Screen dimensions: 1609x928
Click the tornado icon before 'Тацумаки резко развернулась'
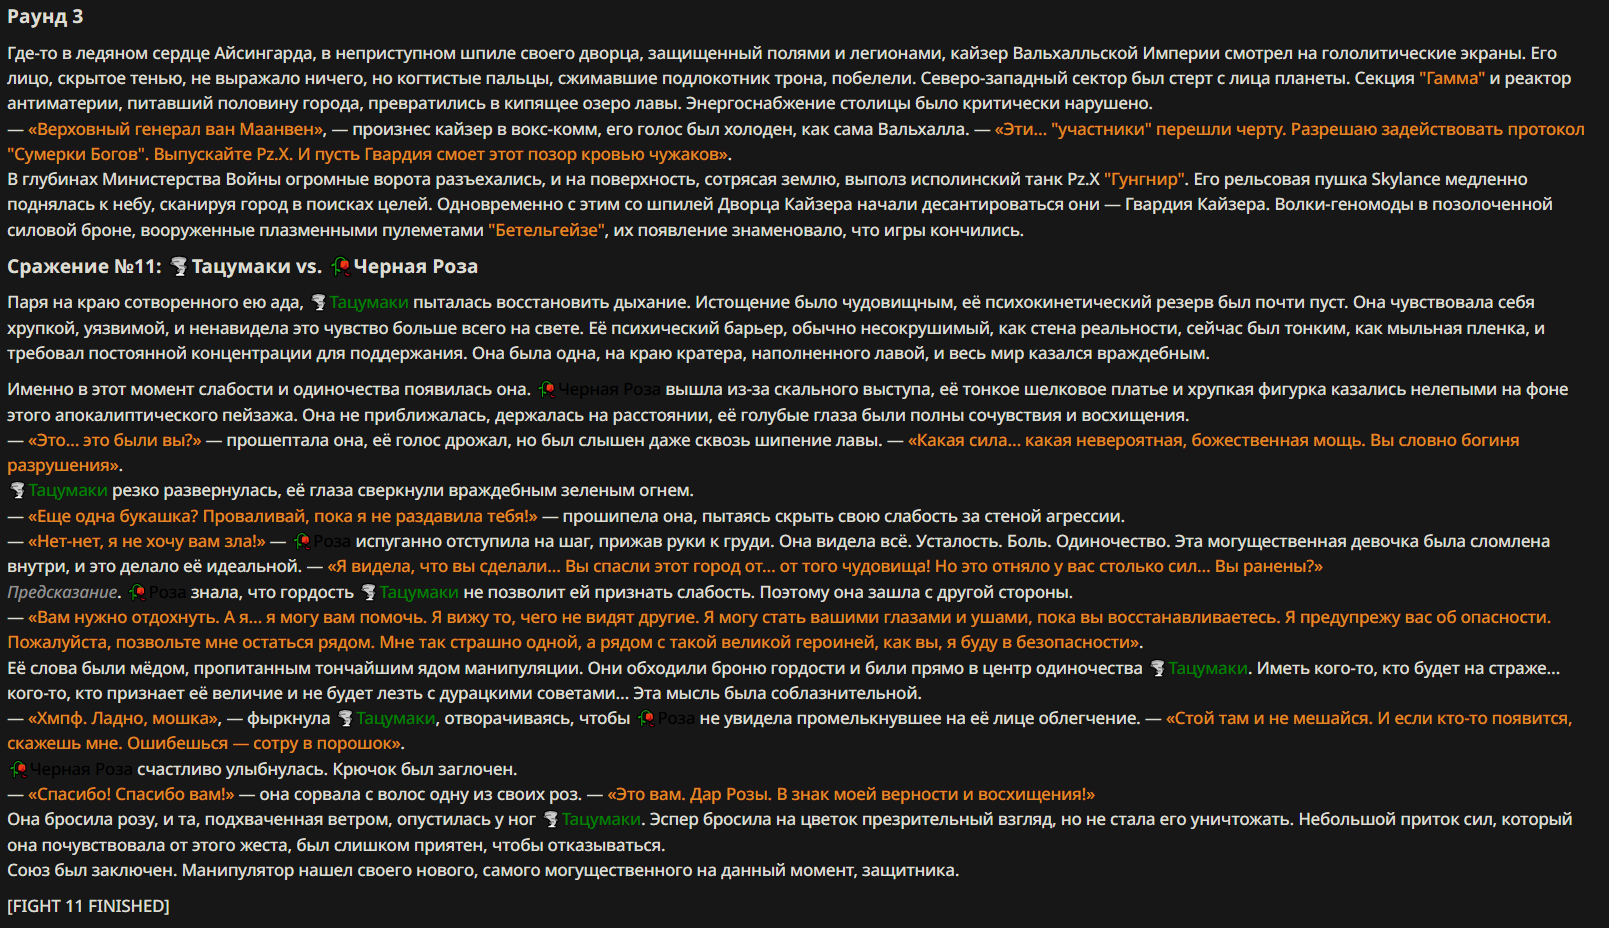click(x=17, y=490)
